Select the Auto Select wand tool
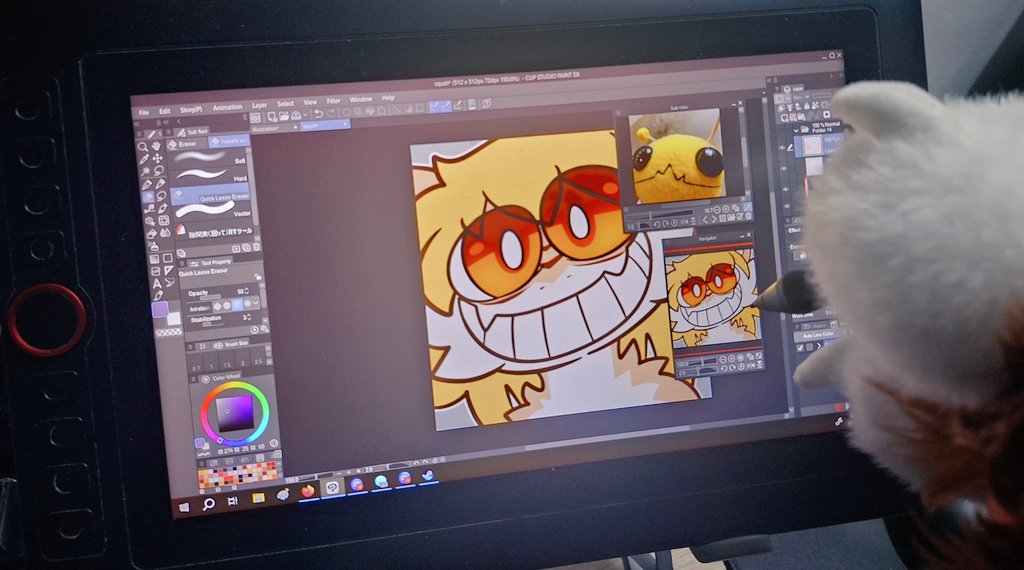 pos(145,172)
